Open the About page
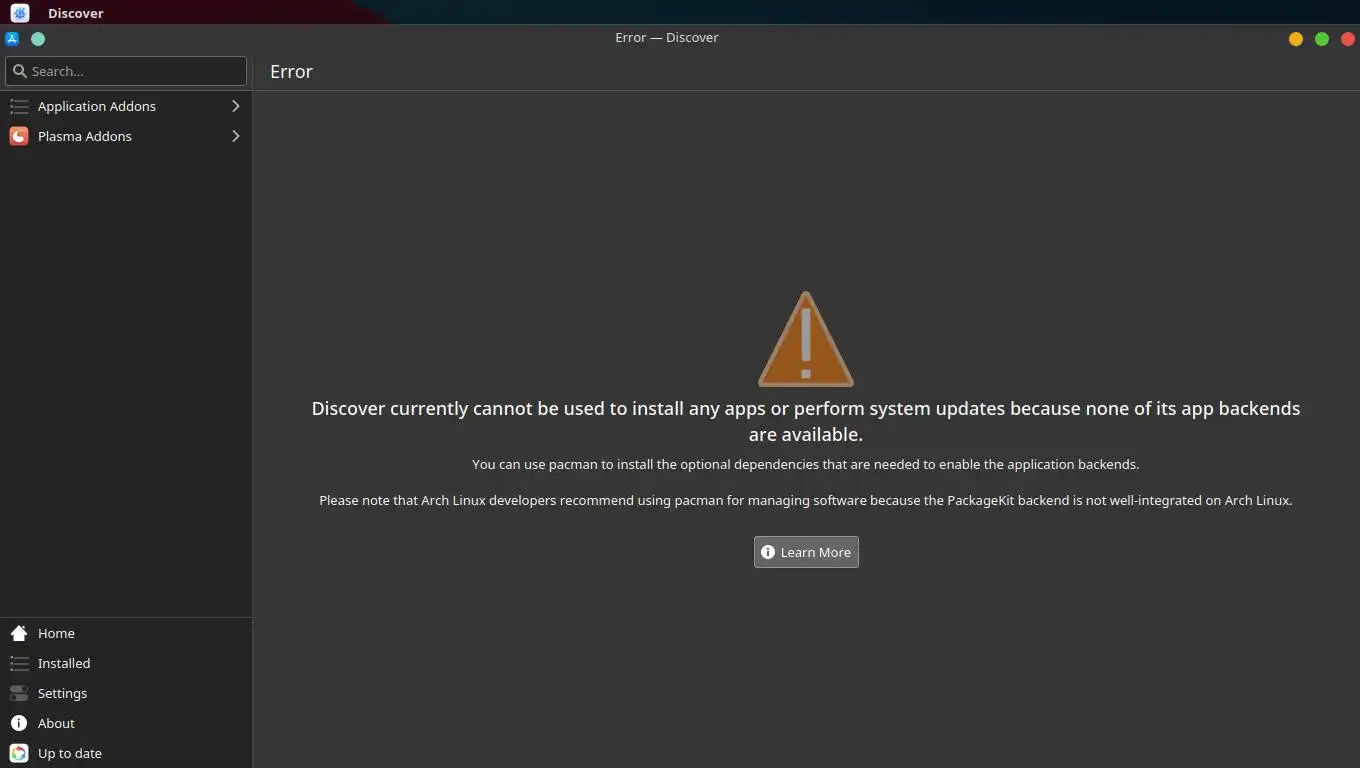 pos(126,723)
